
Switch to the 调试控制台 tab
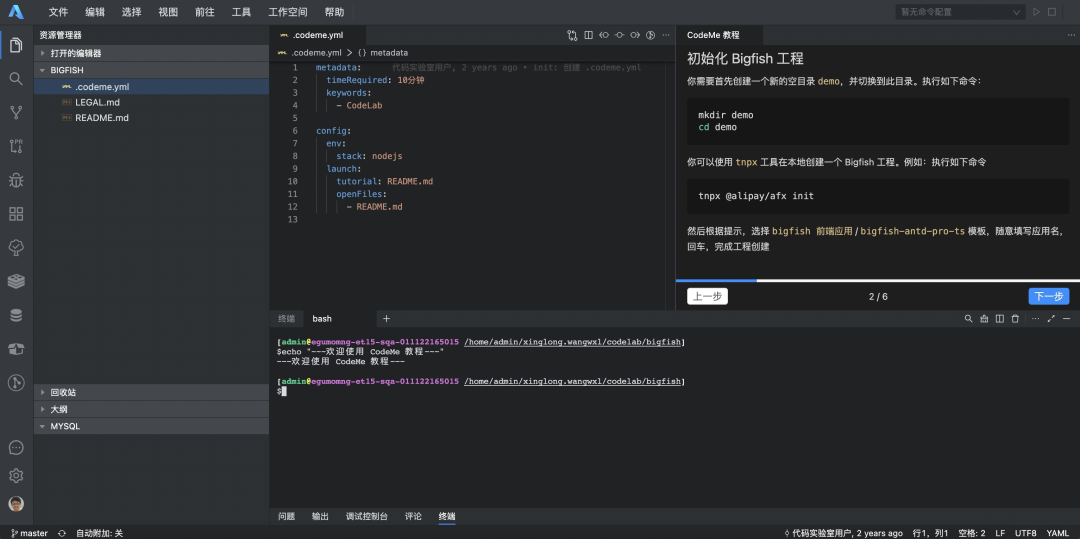pyautogui.click(x=367, y=517)
